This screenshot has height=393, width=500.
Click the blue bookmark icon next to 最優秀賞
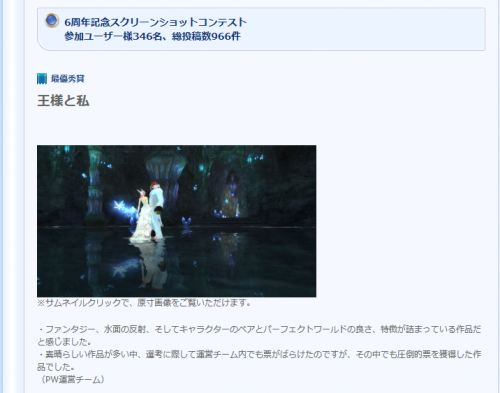click(x=42, y=79)
